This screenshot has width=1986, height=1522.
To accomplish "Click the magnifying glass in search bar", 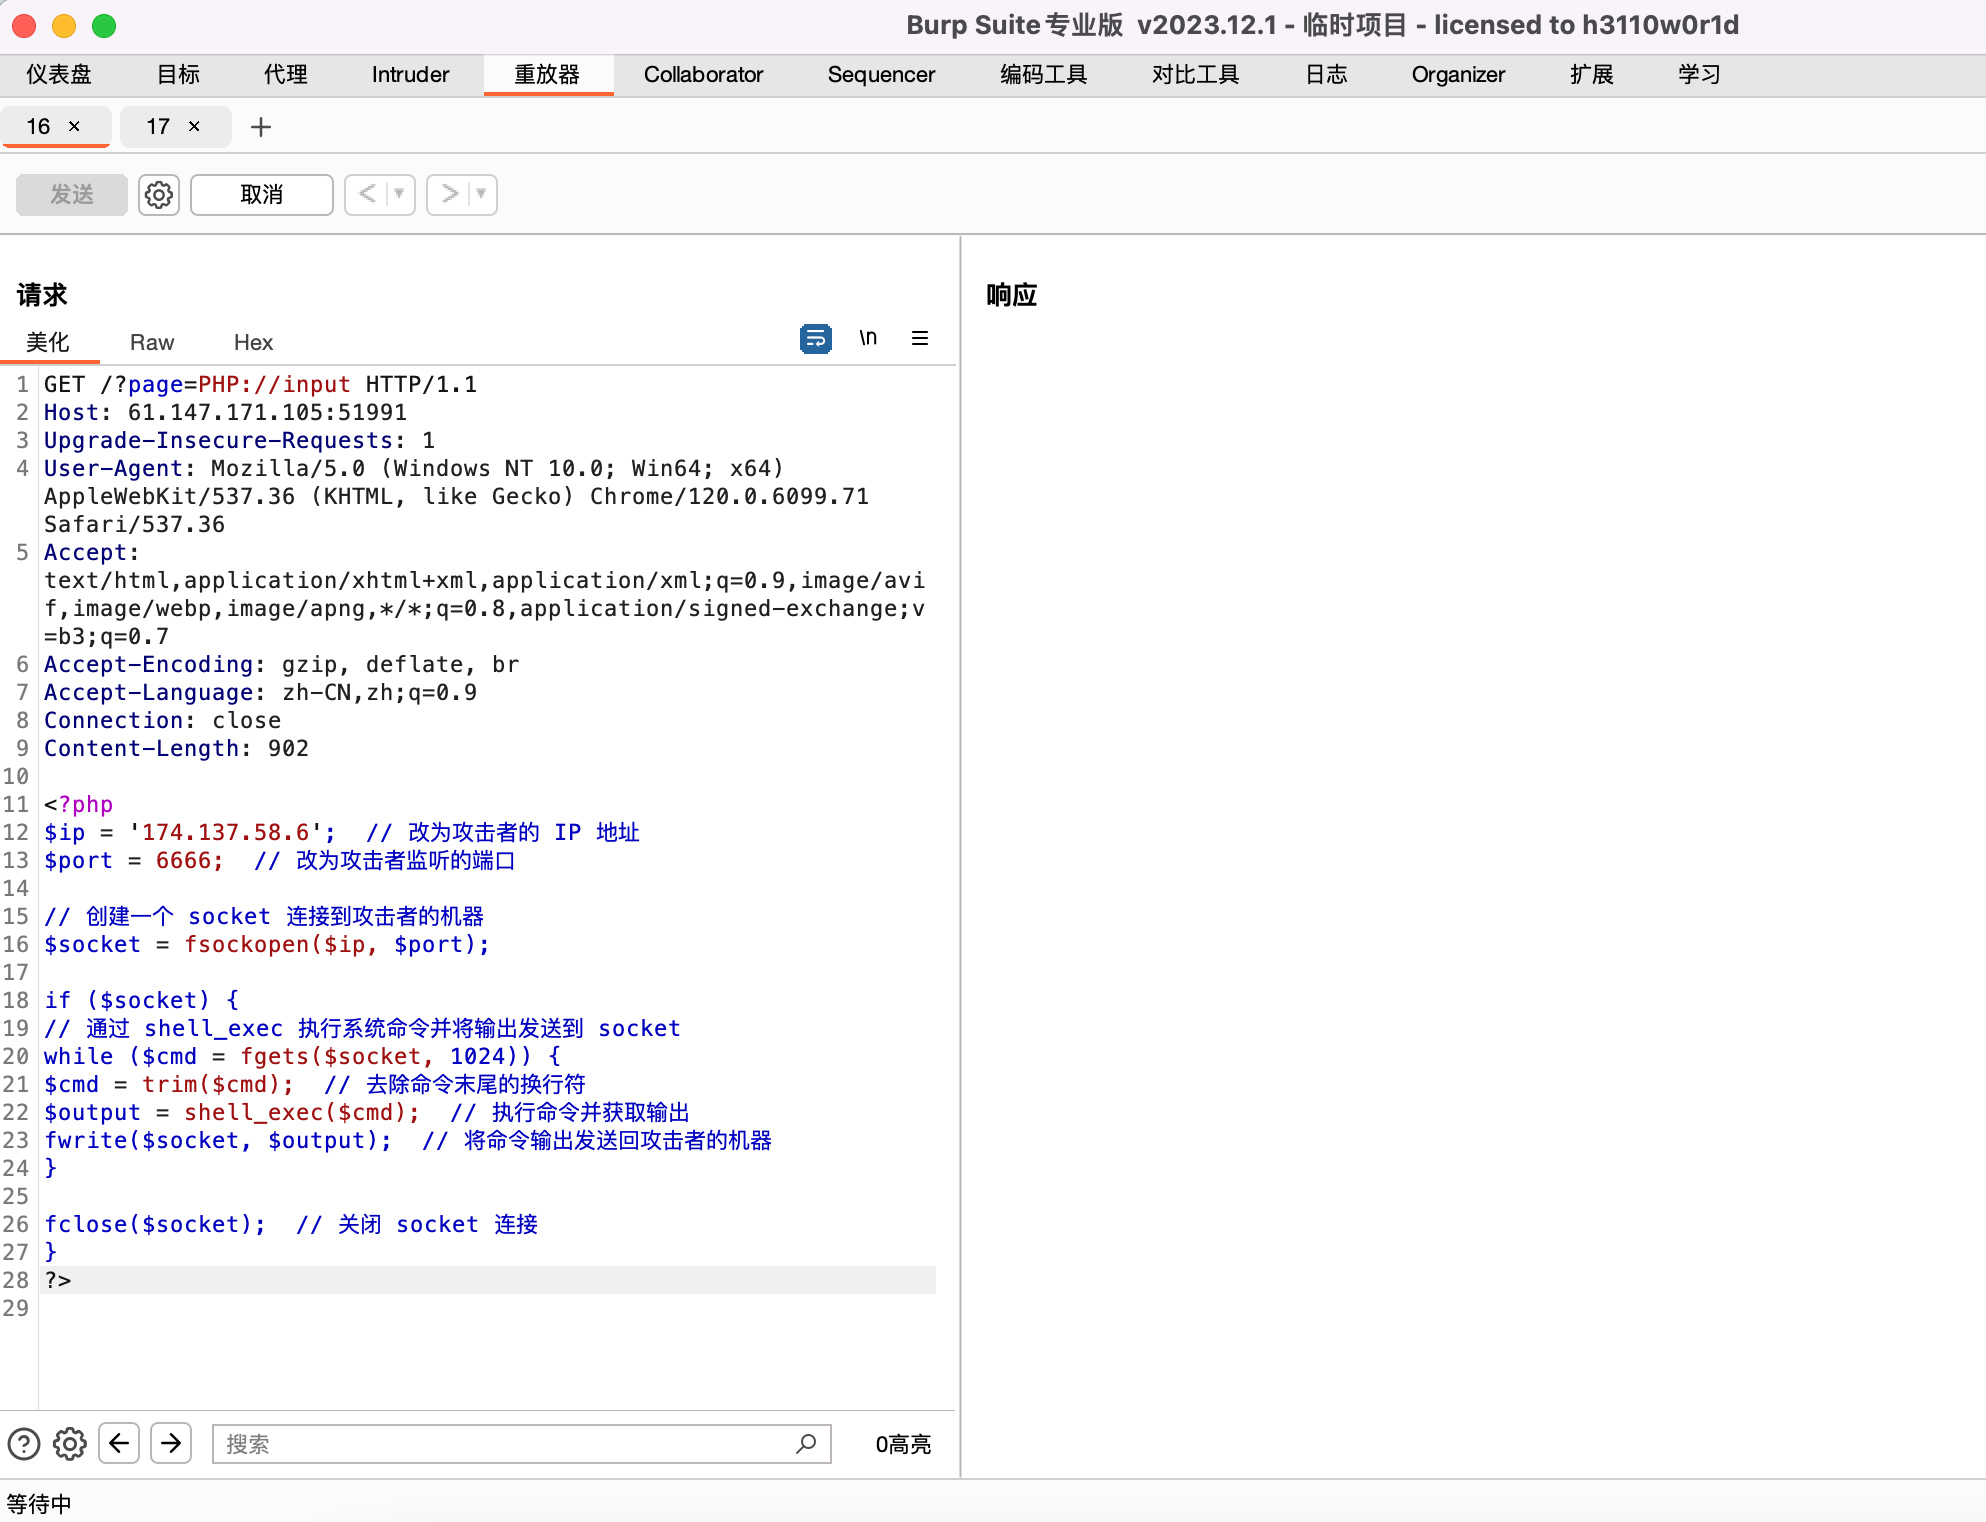I will coord(805,1443).
